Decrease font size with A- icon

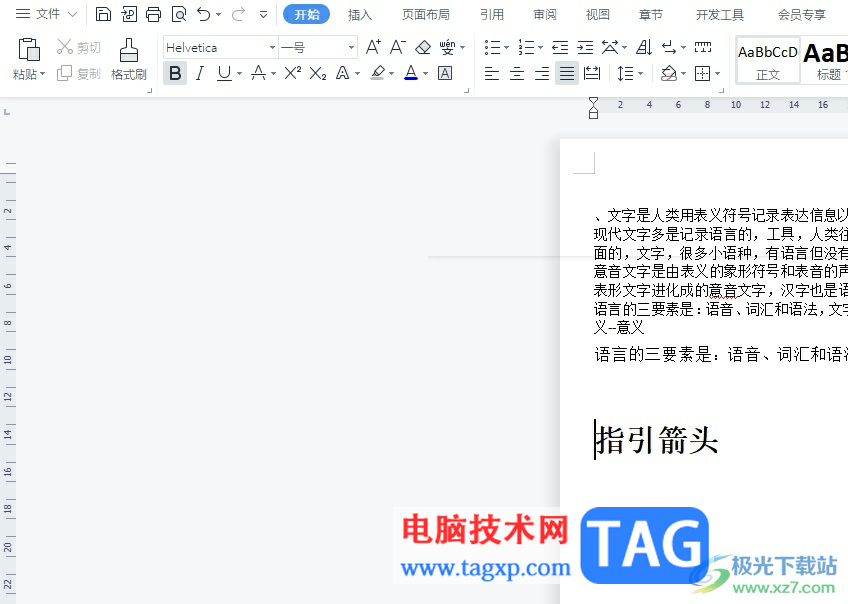[398, 48]
